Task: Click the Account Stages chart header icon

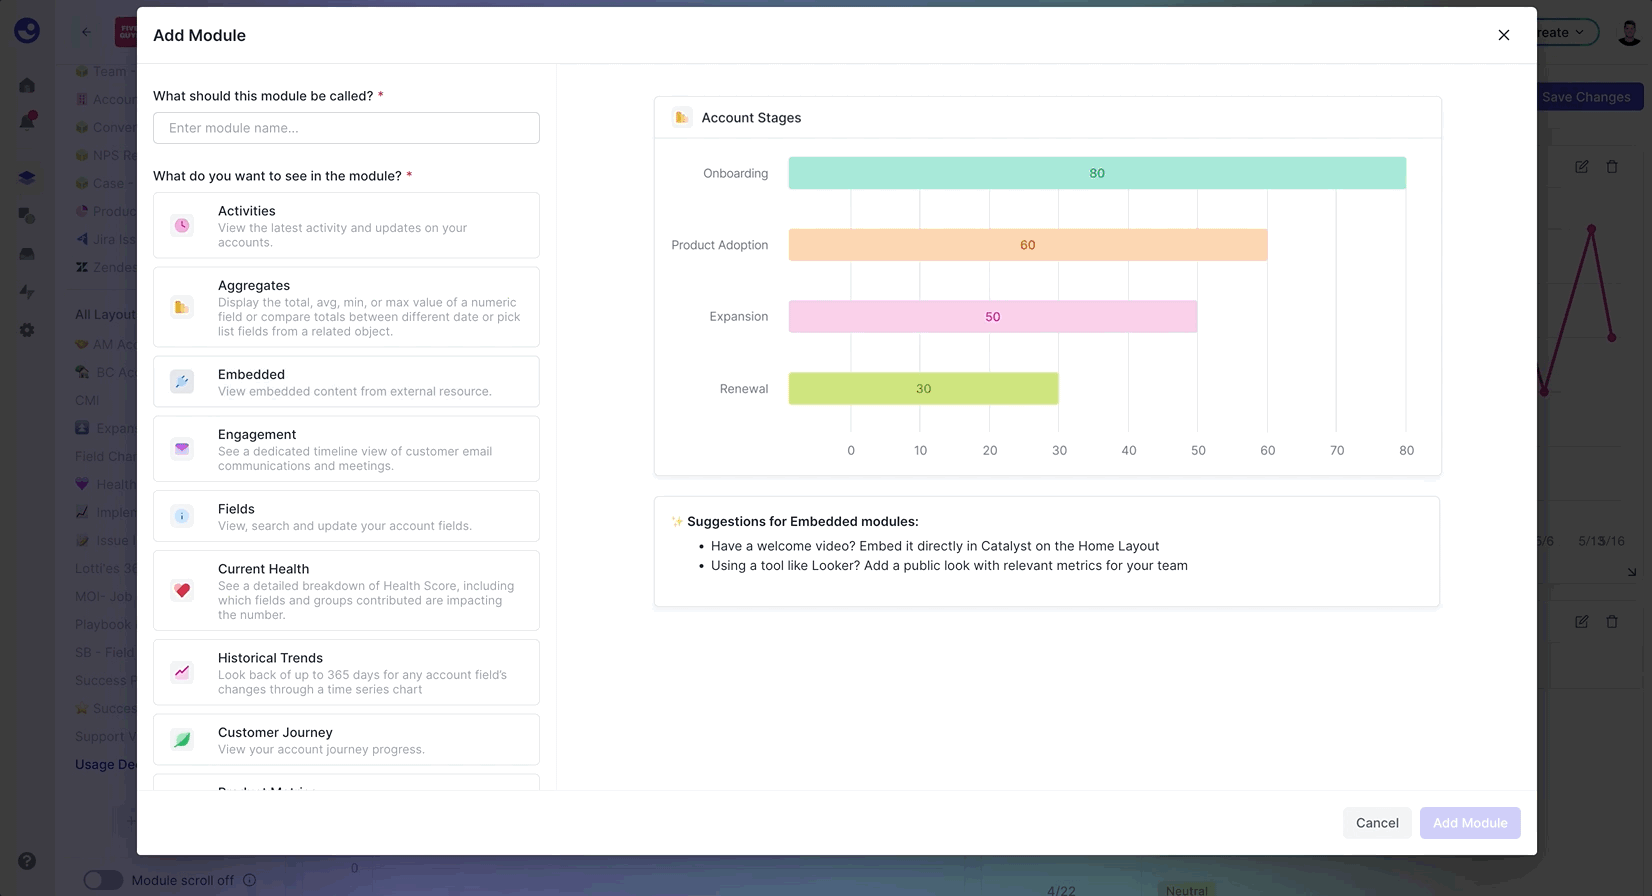Action: (682, 118)
